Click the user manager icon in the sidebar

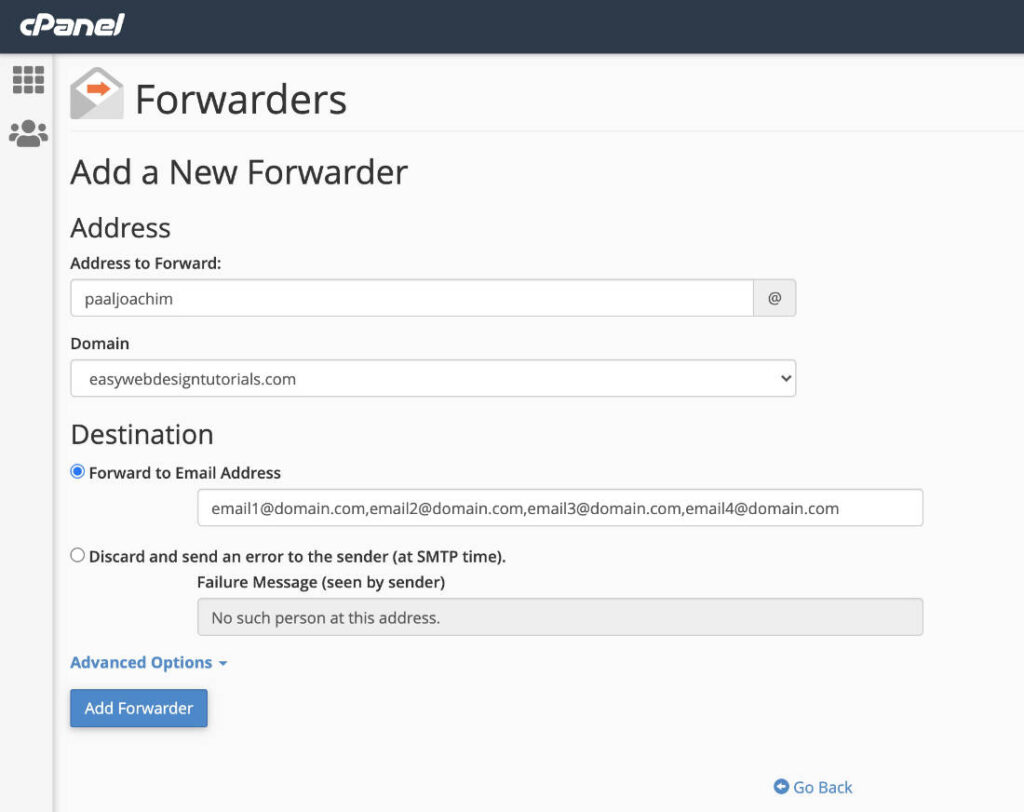(x=28, y=133)
